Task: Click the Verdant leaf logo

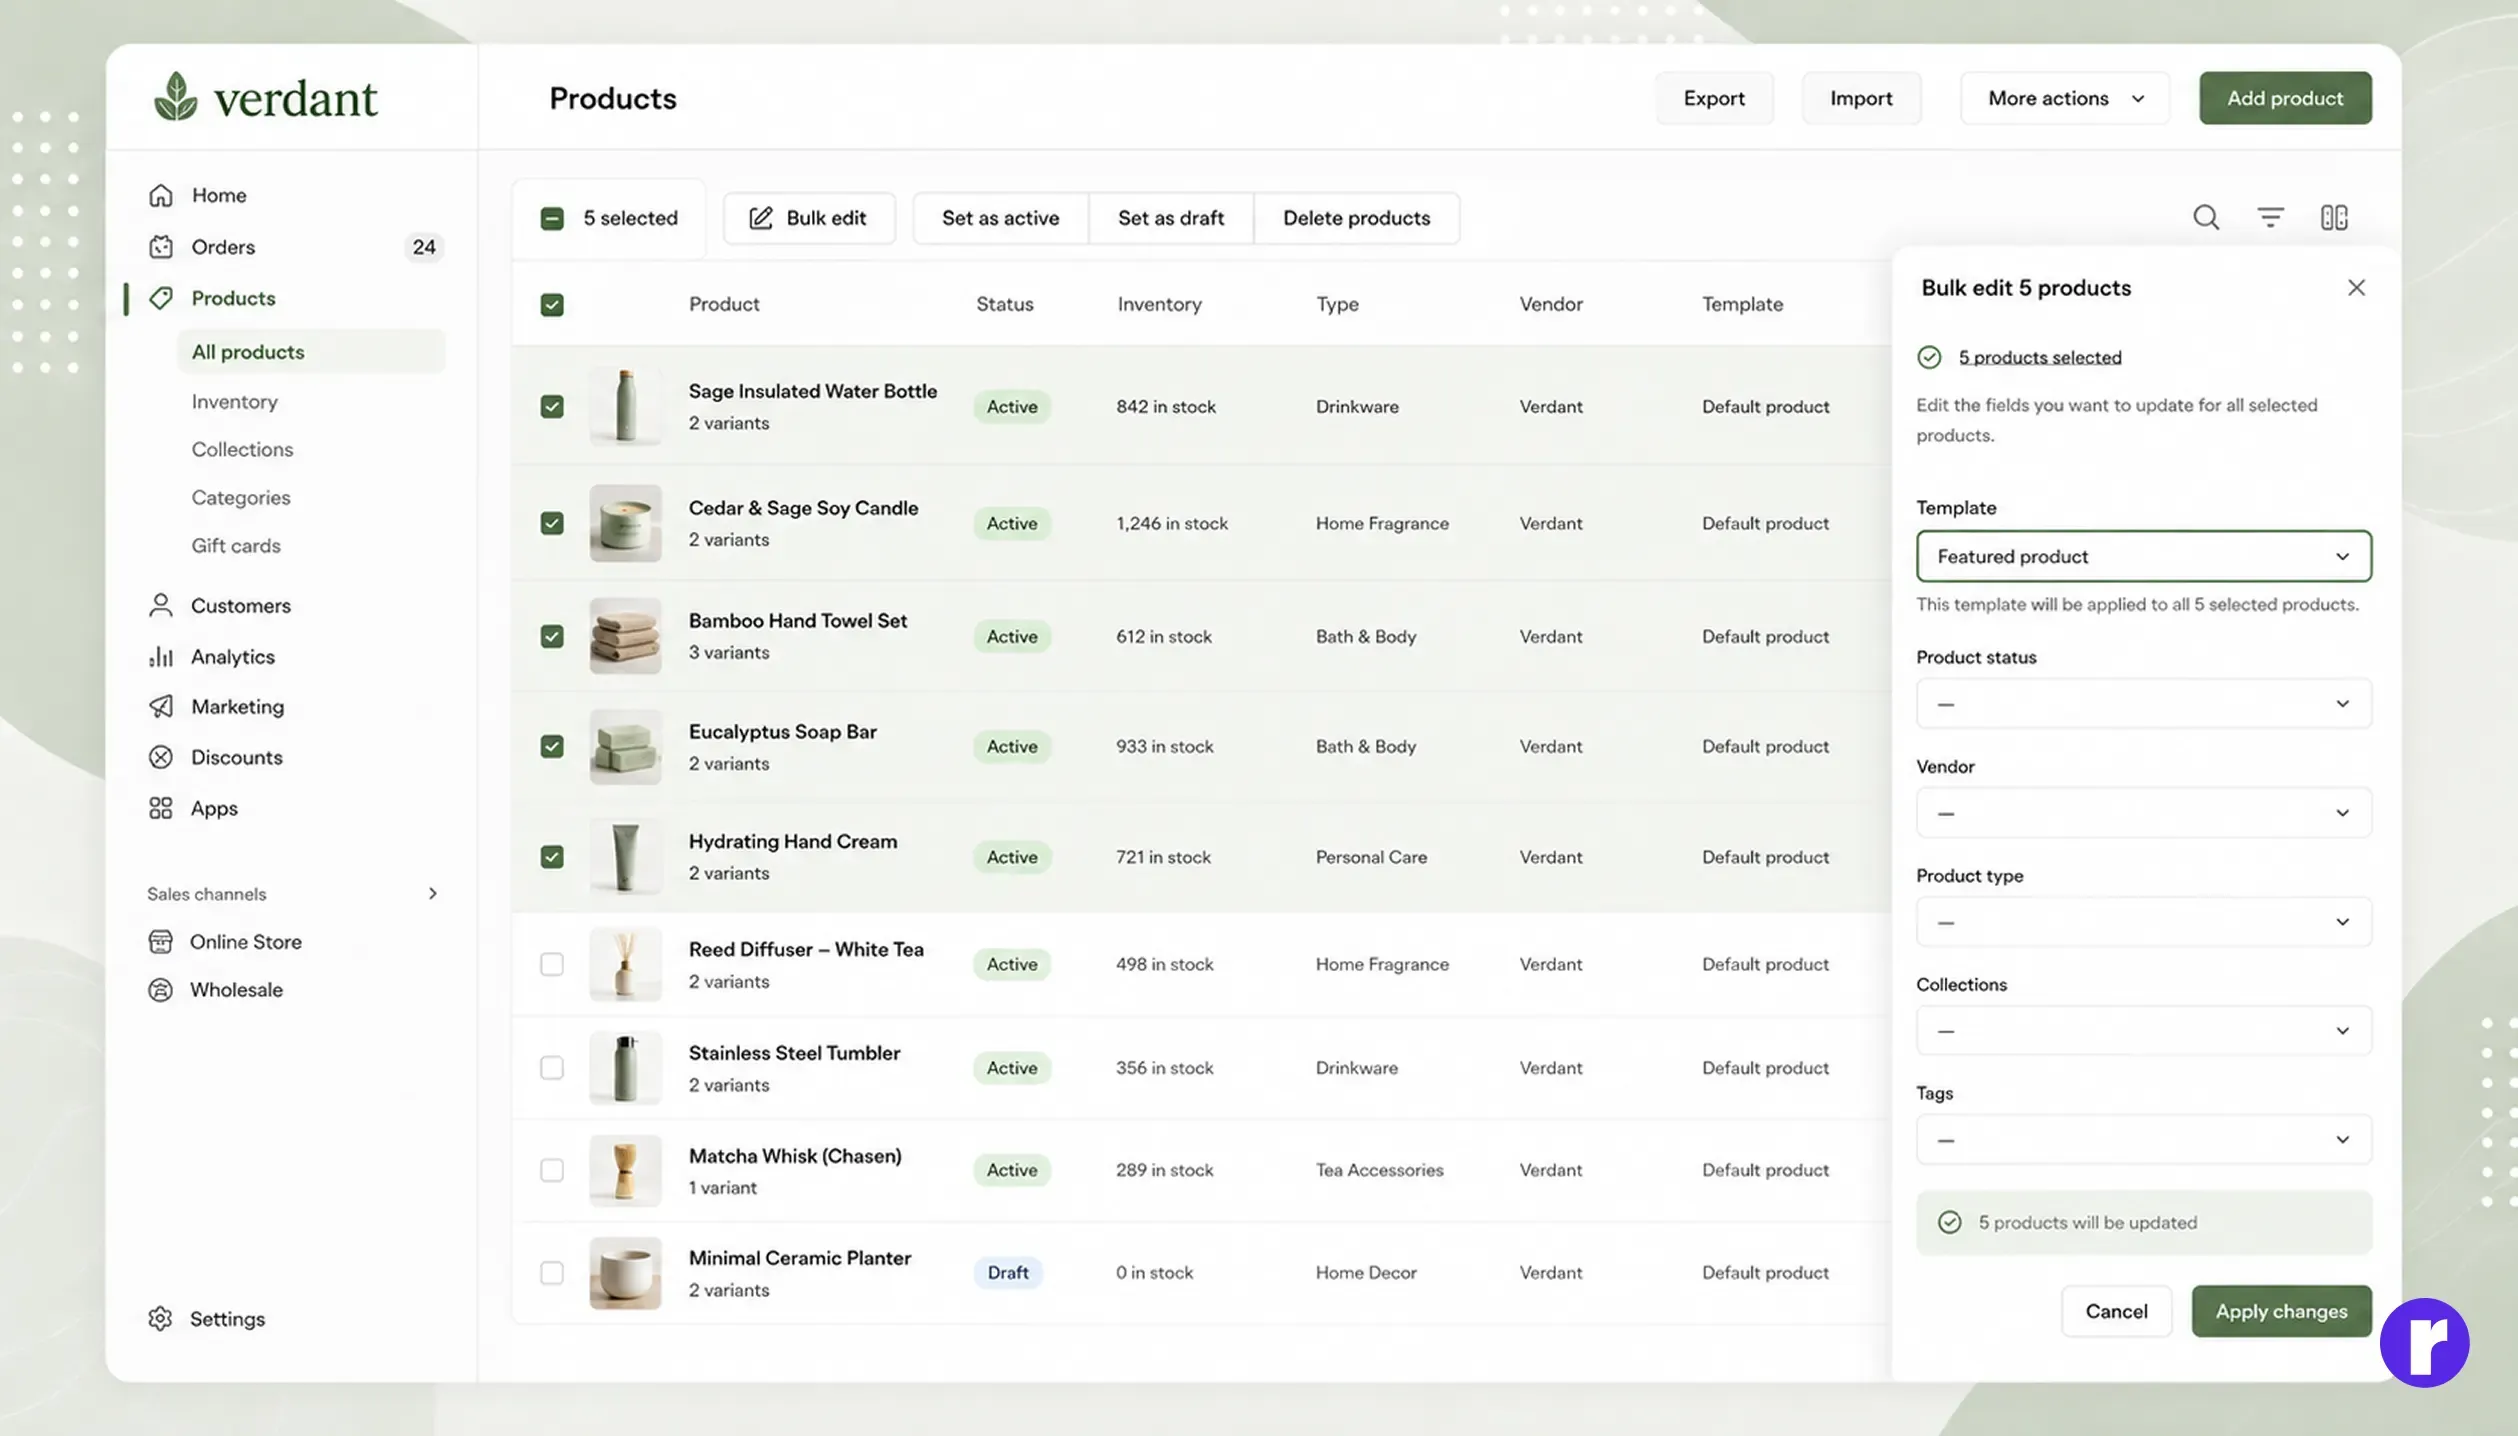Action: pos(176,97)
